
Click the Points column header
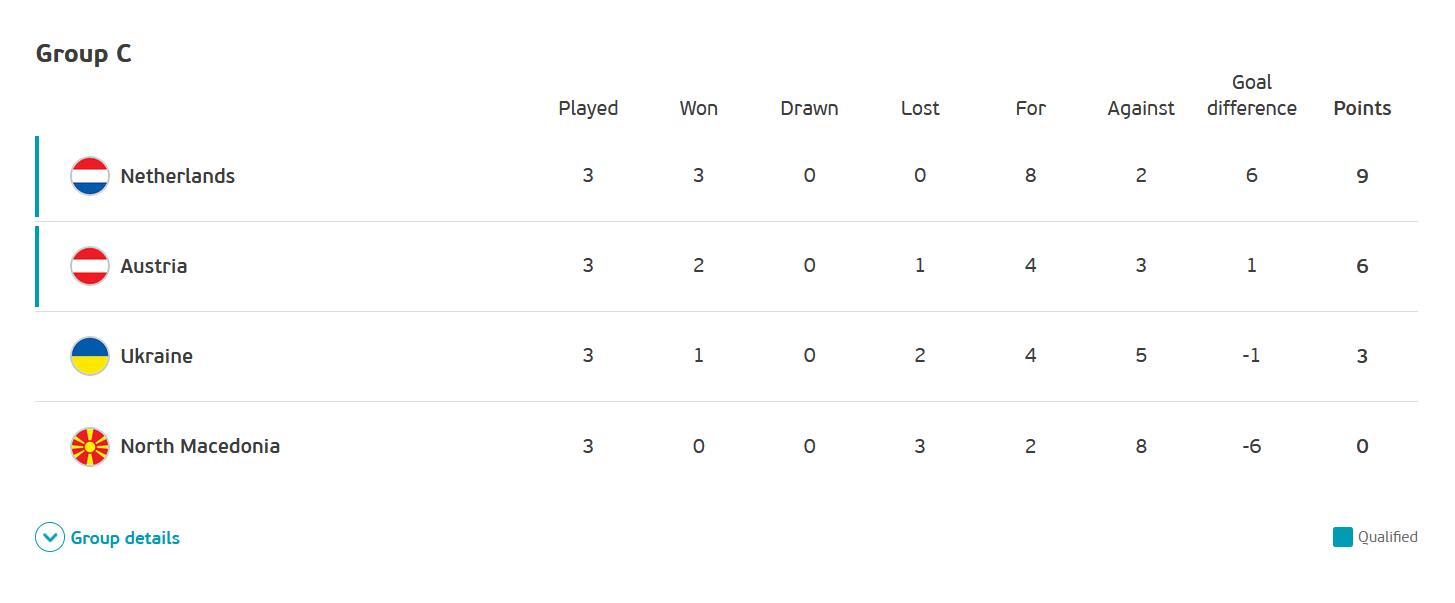[x=1362, y=108]
